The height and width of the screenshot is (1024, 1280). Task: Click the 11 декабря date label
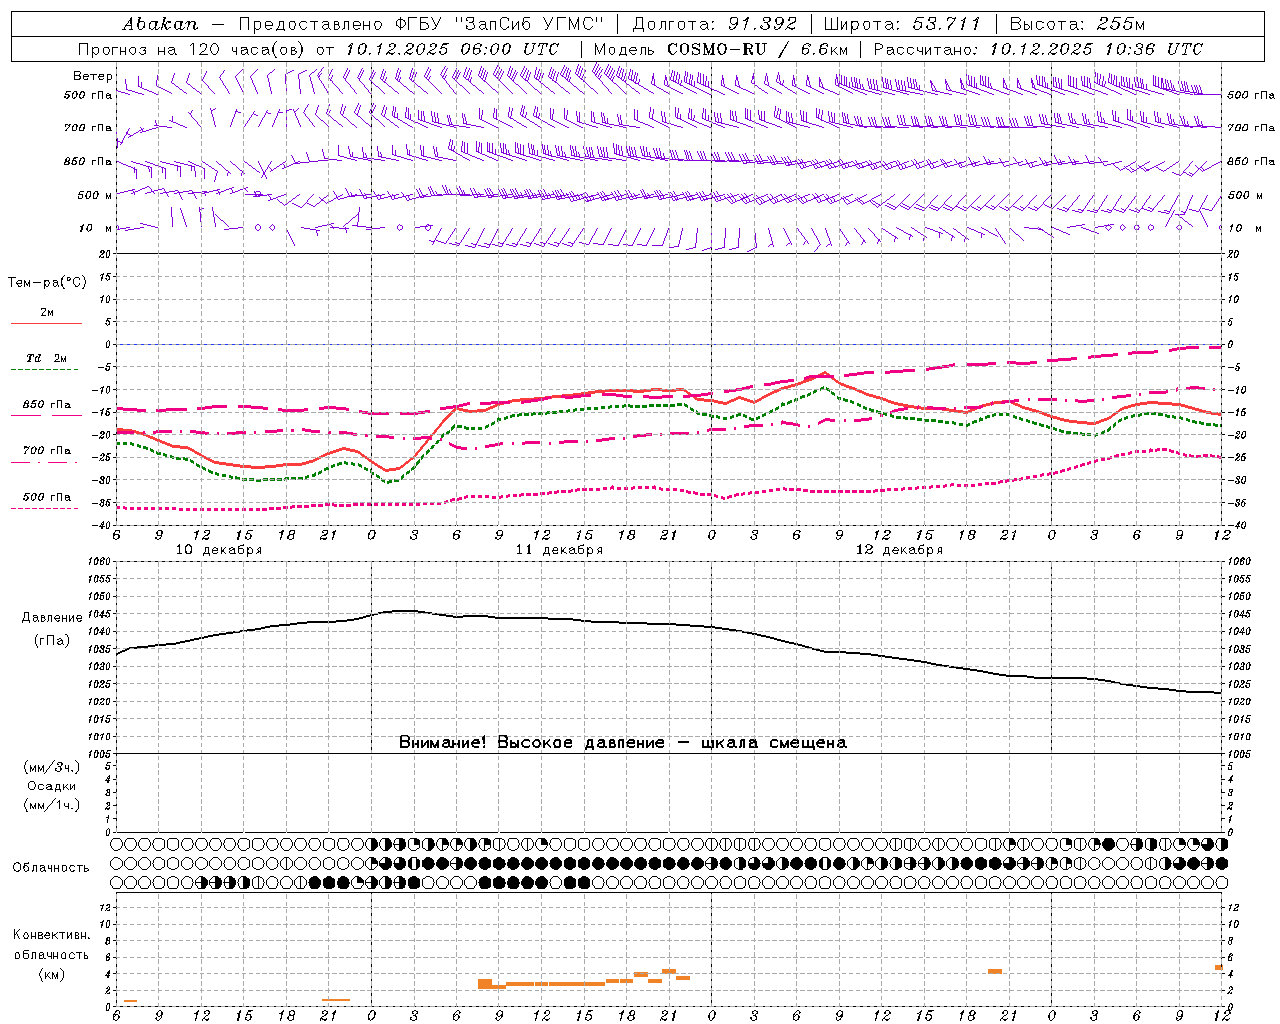click(x=559, y=550)
